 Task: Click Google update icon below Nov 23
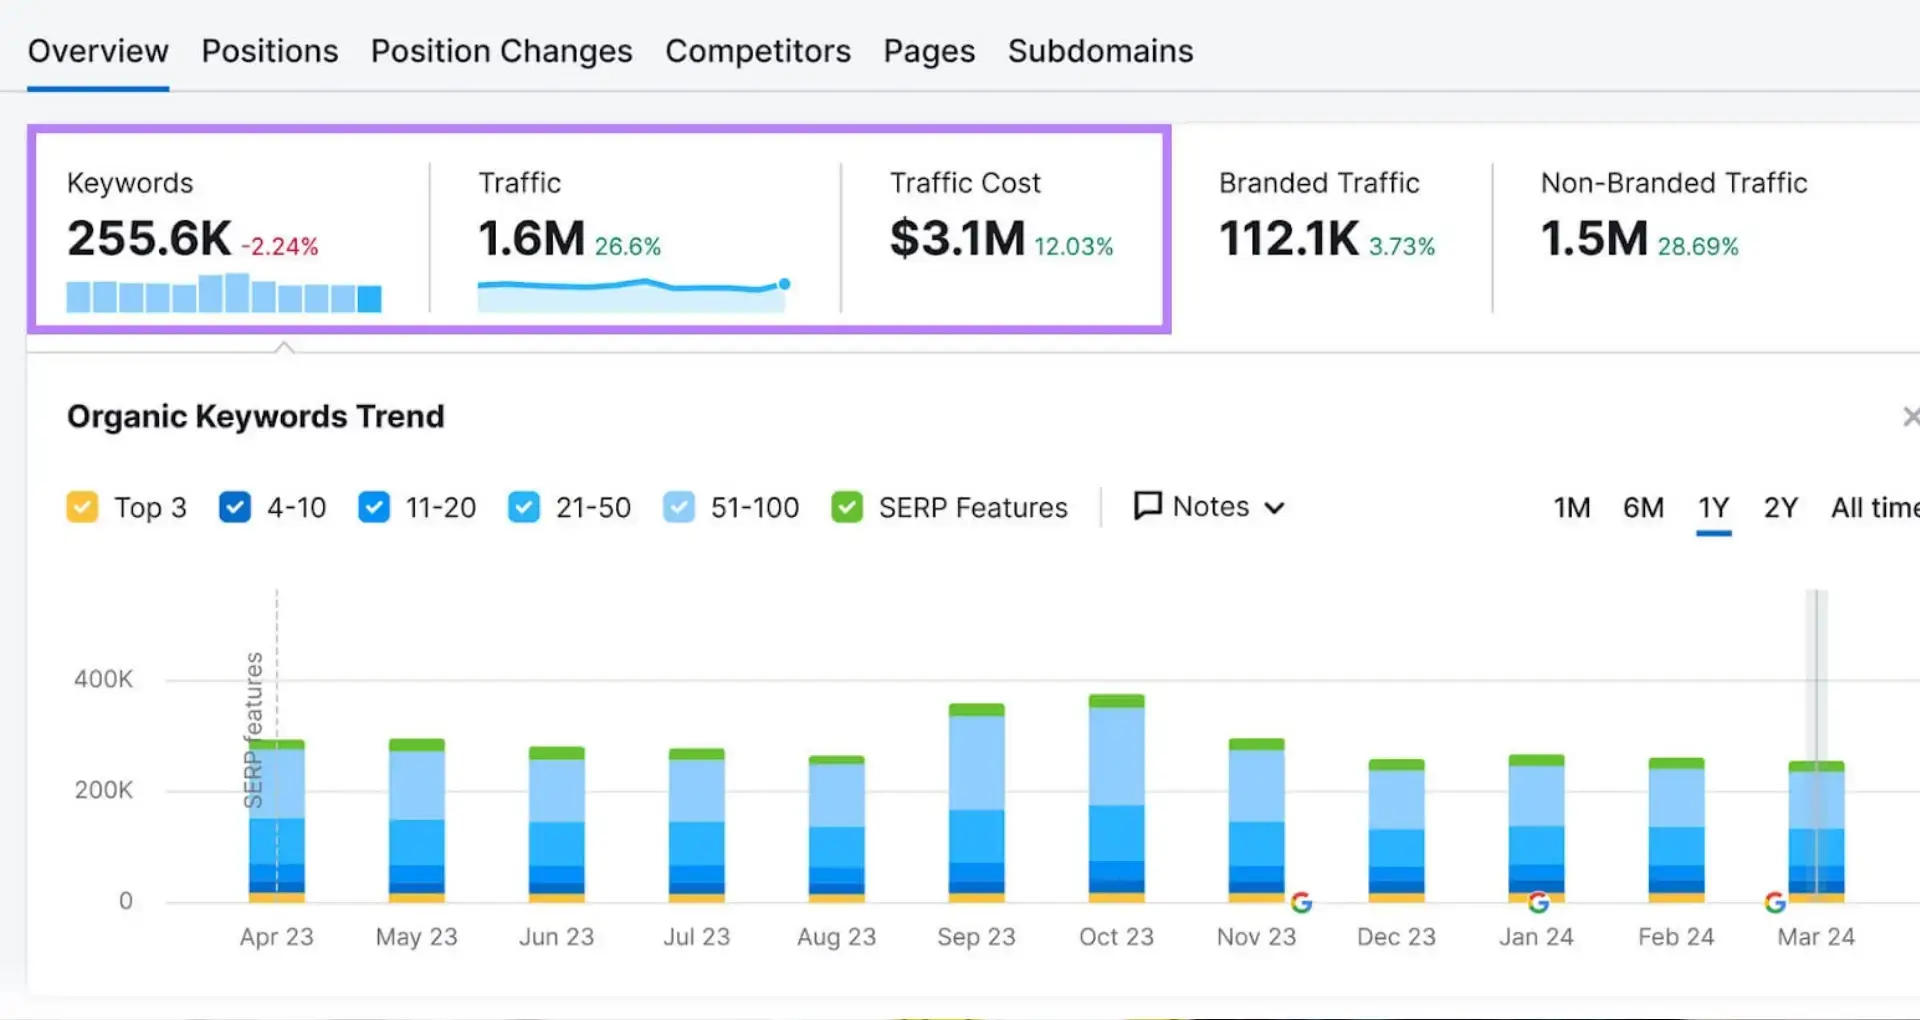pos(1301,902)
